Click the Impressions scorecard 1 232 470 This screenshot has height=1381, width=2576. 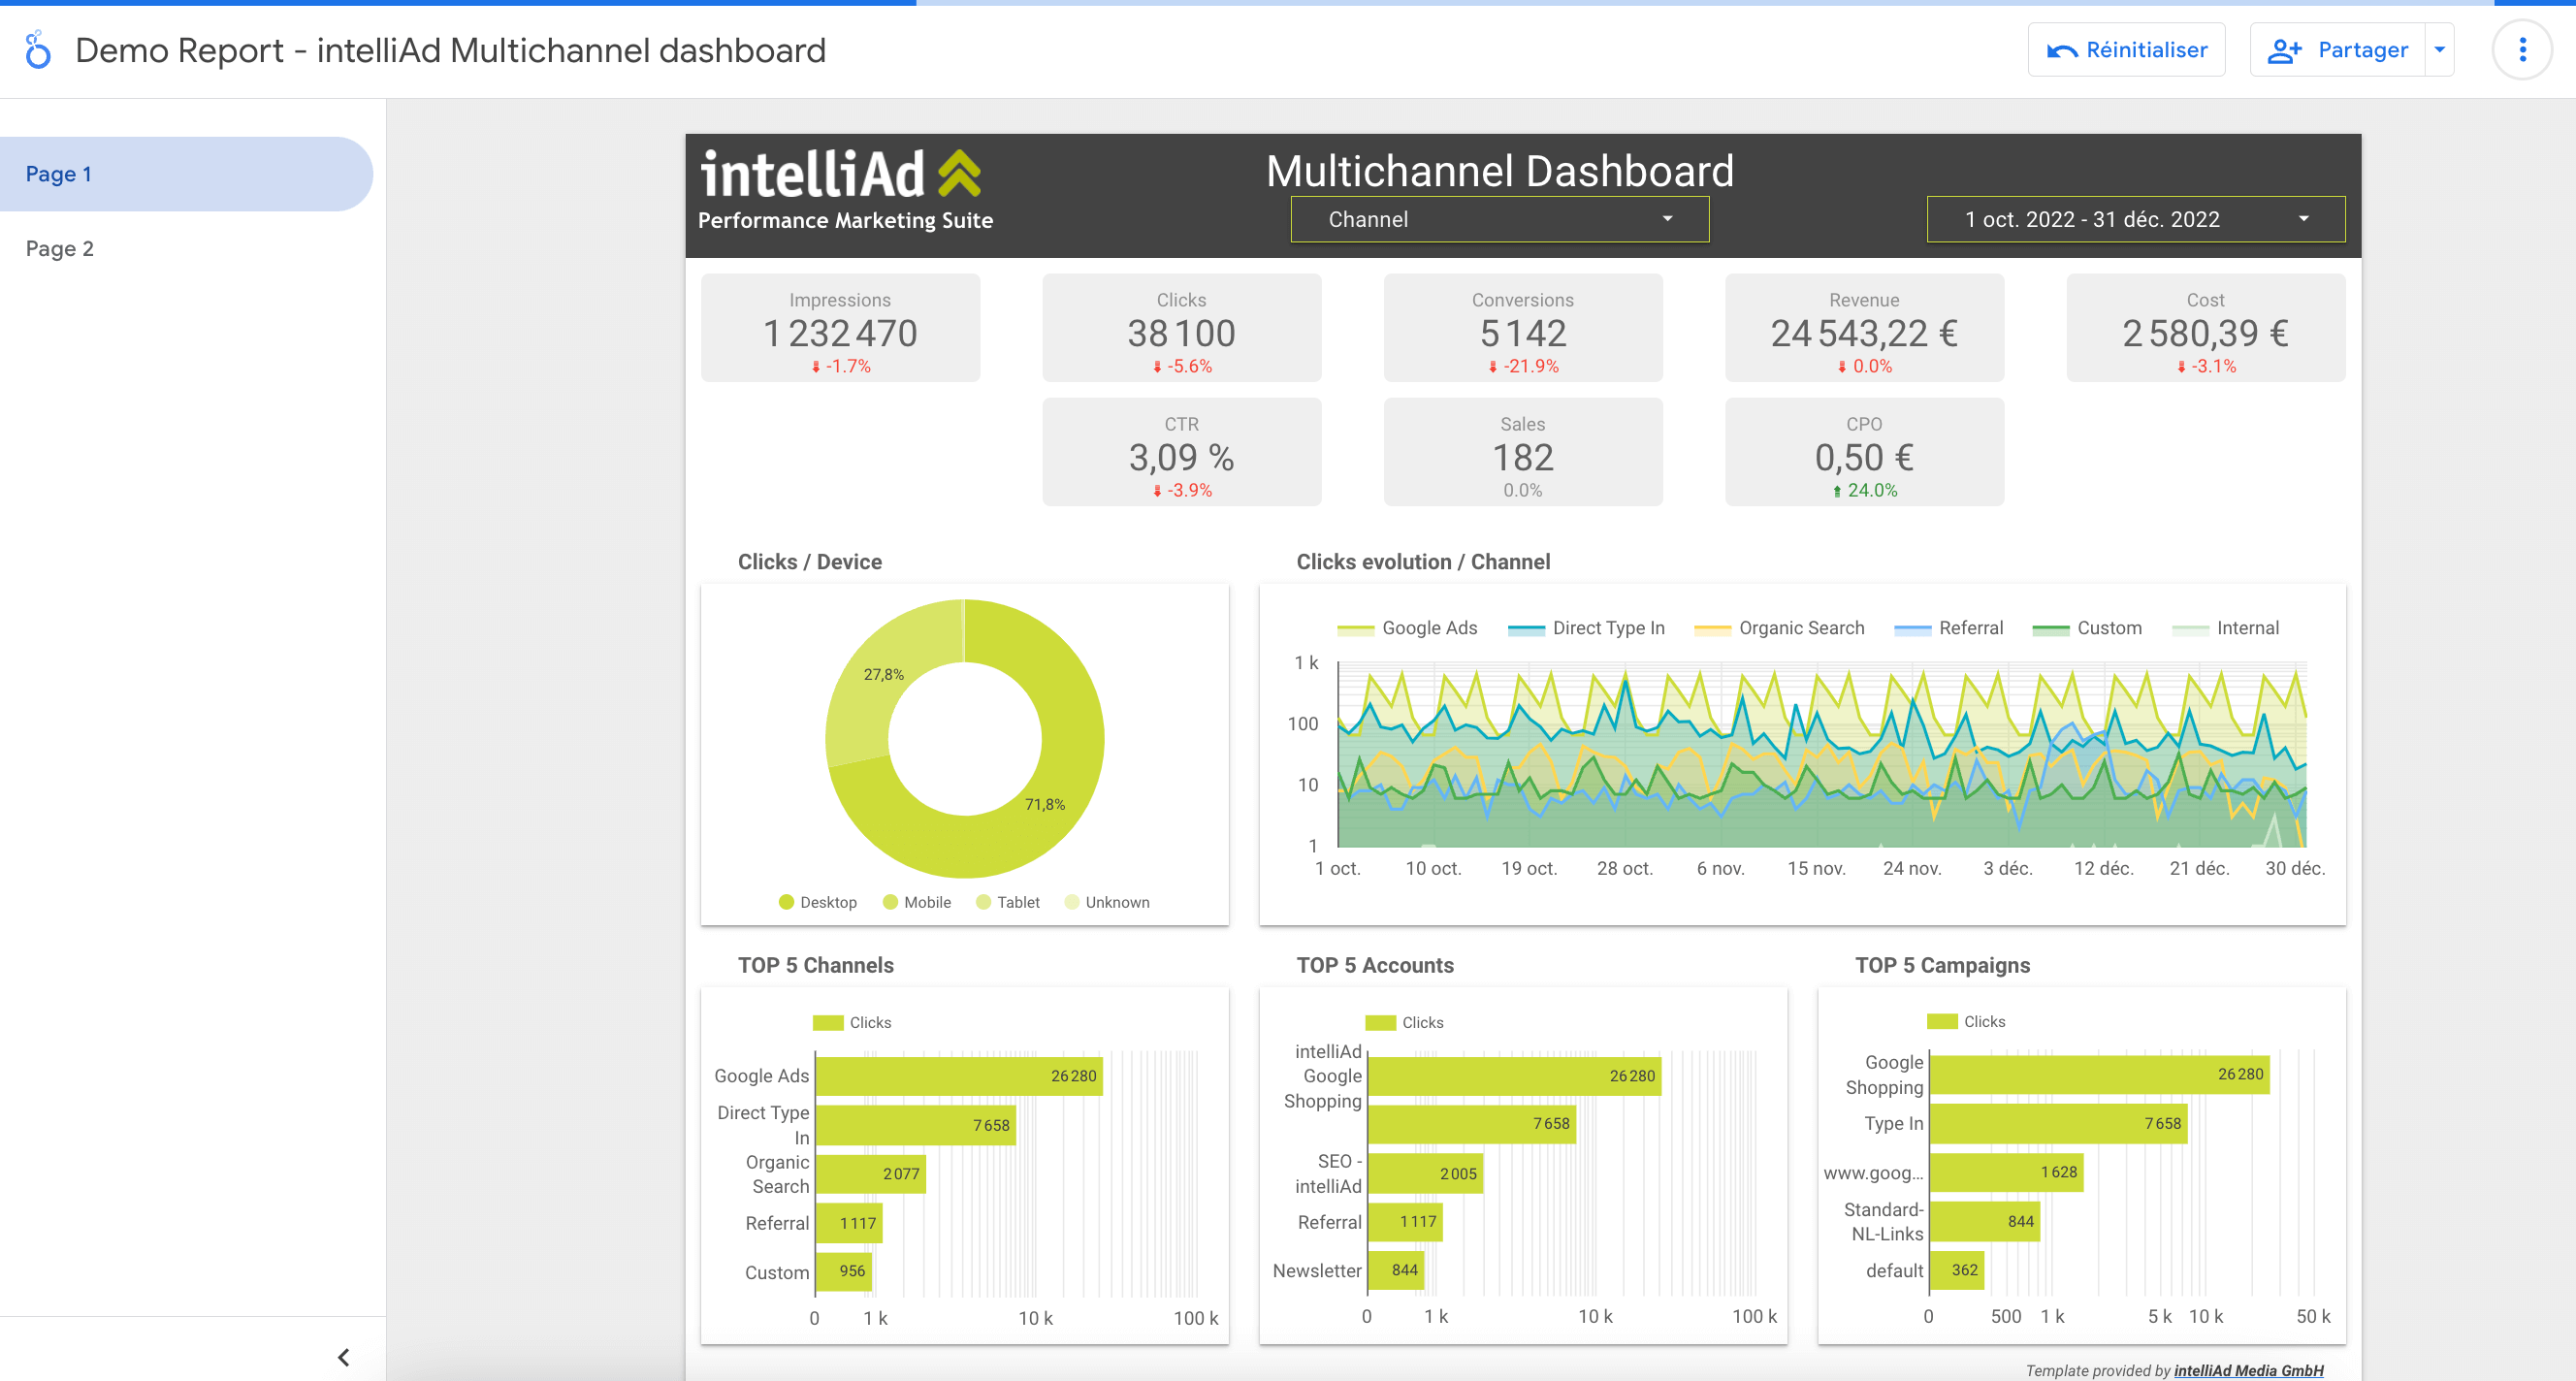pos(840,328)
